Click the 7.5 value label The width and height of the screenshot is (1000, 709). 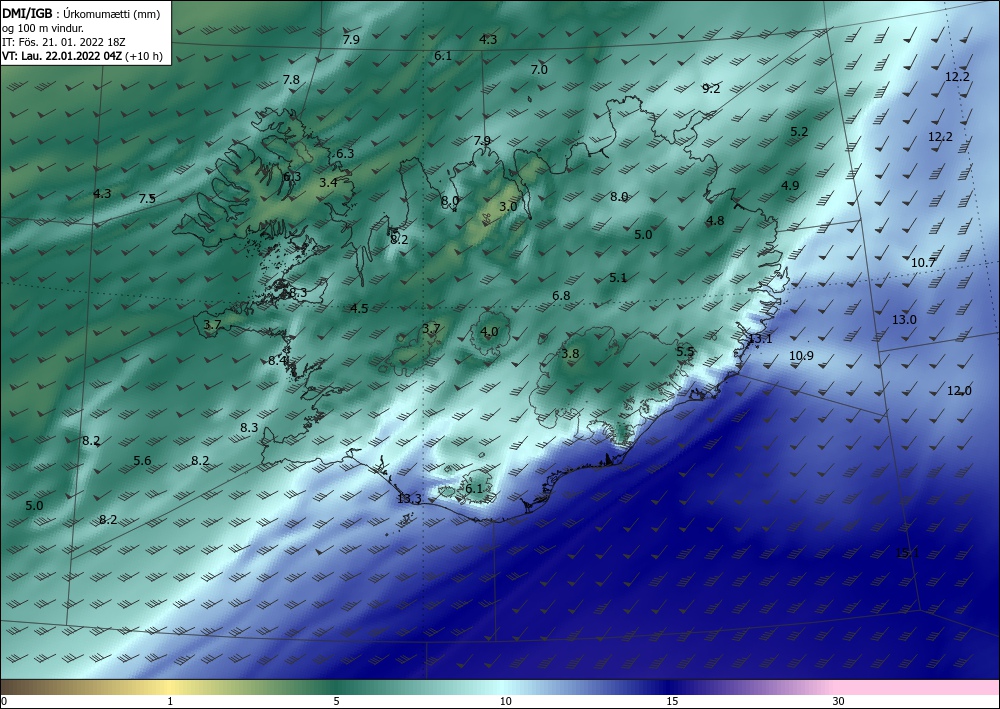(147, 198)
